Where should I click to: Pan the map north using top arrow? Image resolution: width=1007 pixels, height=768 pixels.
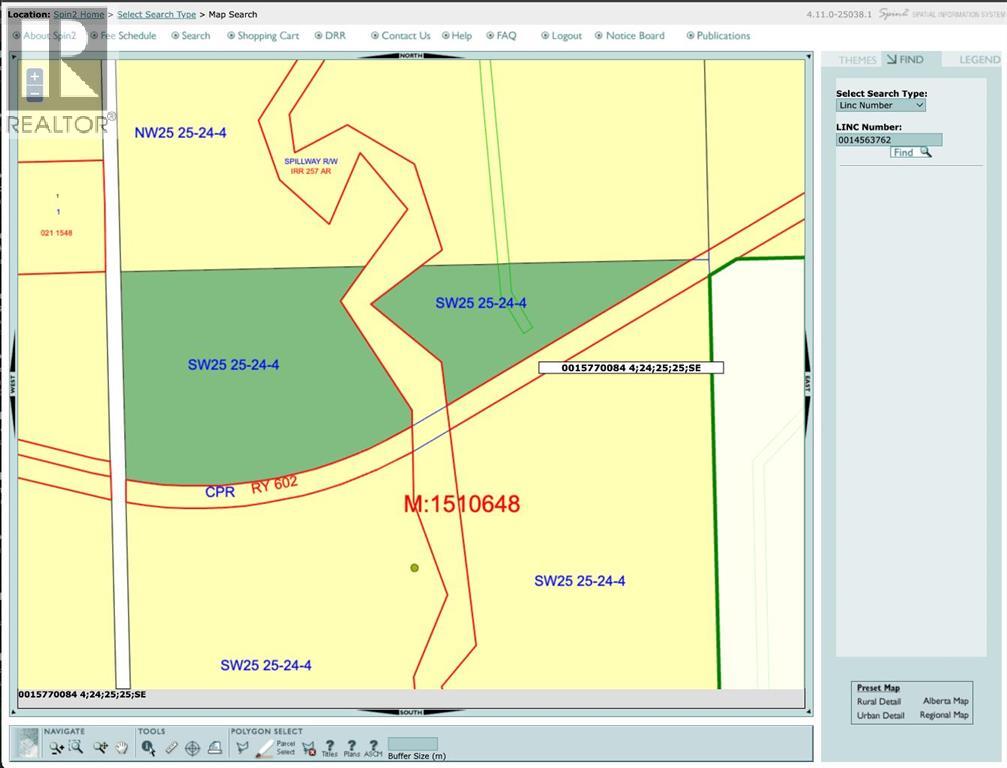pyautogui.click(x=411, y=56)
